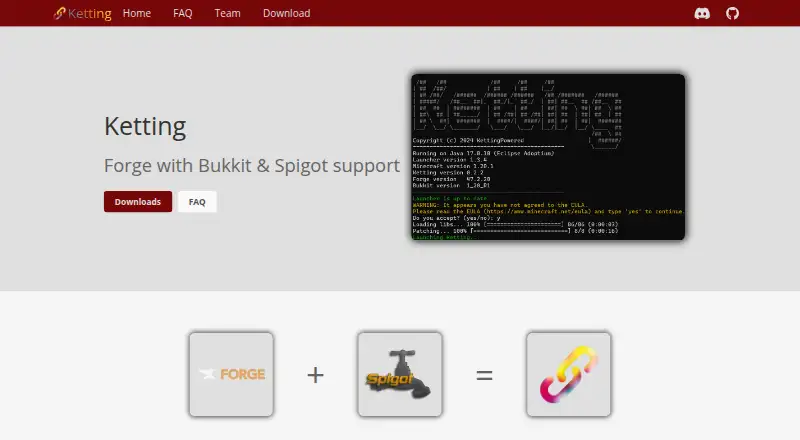Click the terminal screenshot image

[548, 157]
